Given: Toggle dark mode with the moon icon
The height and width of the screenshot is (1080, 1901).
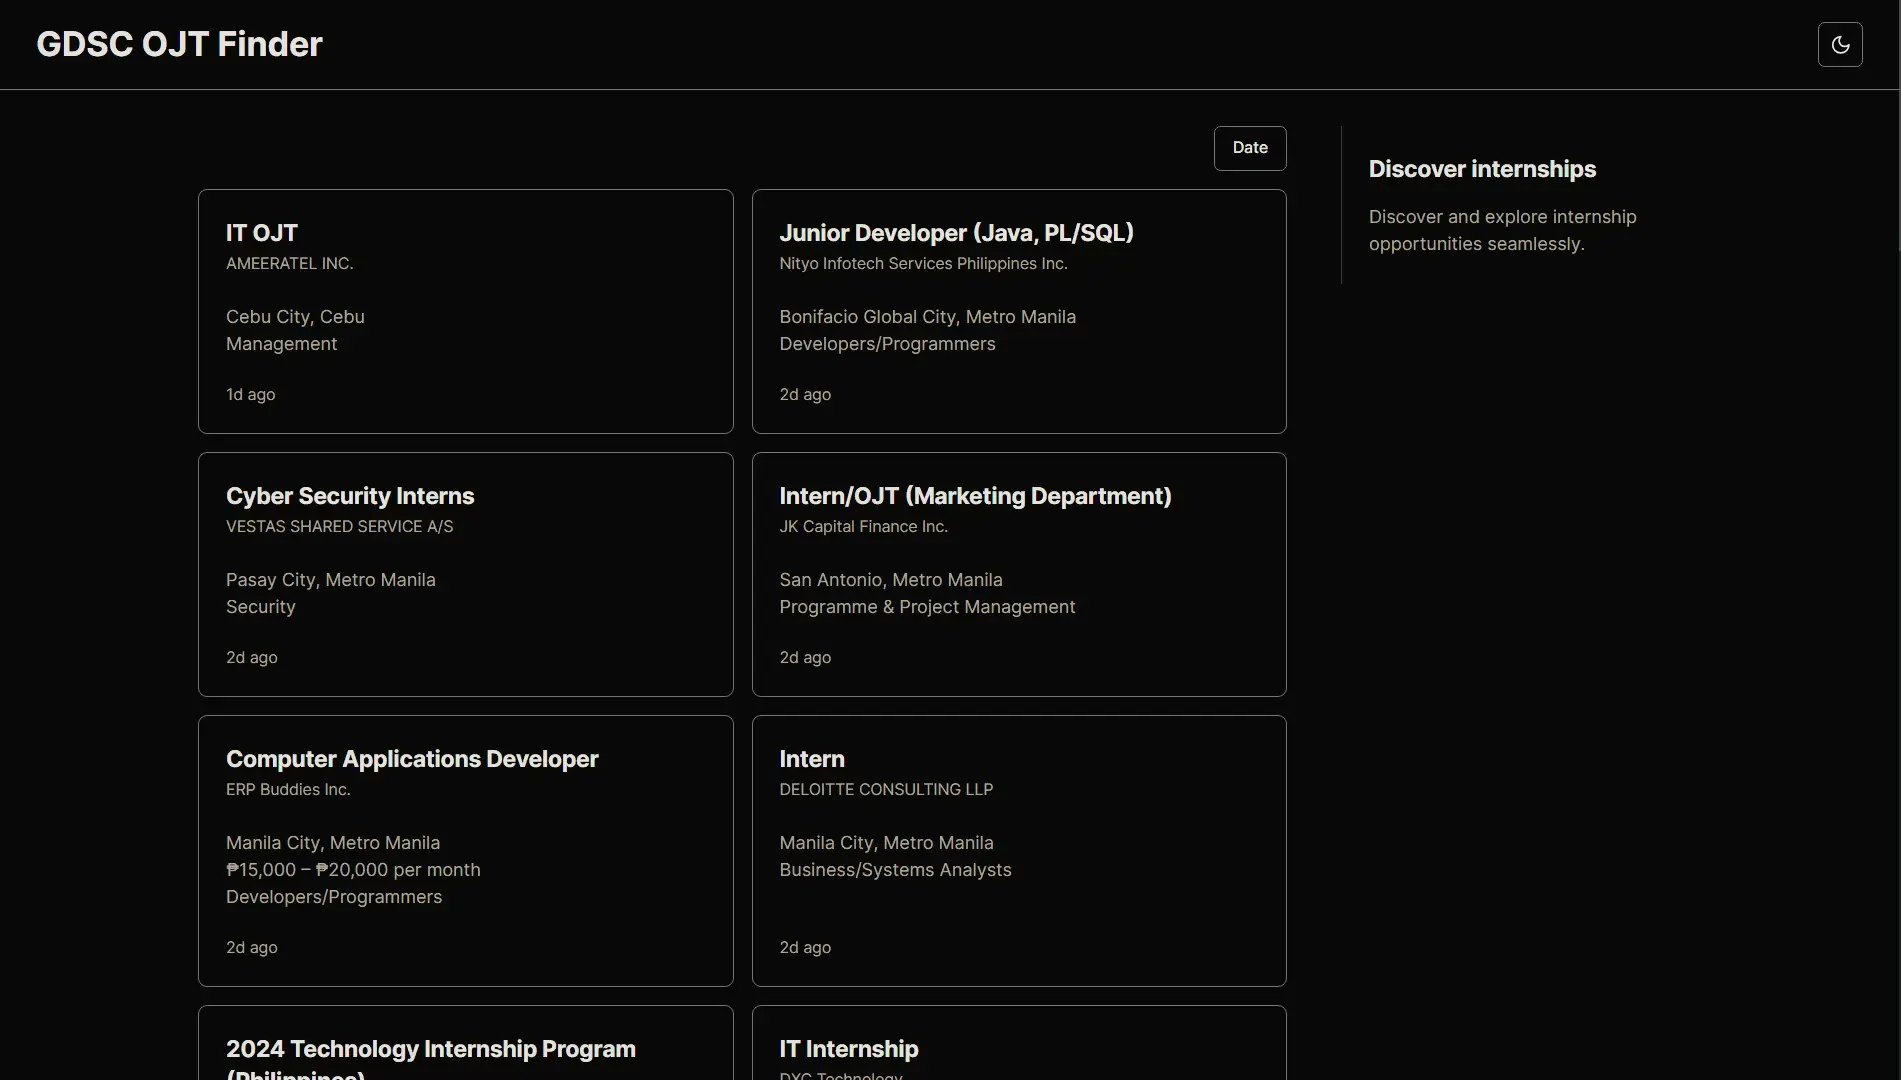Looking at the screenshot, I should point(1840,44).
